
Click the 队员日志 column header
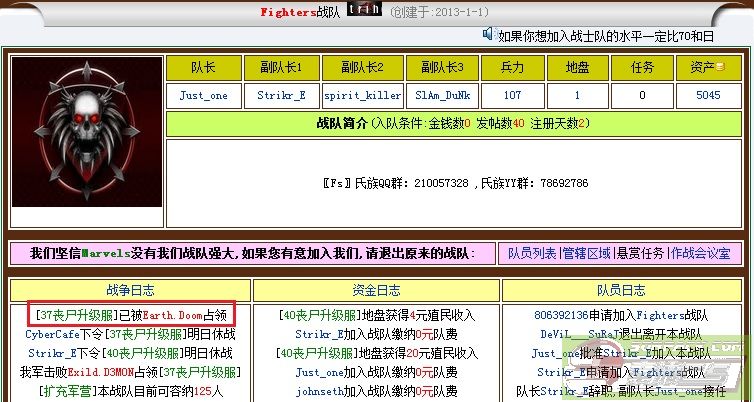click(x=620, y=291)
